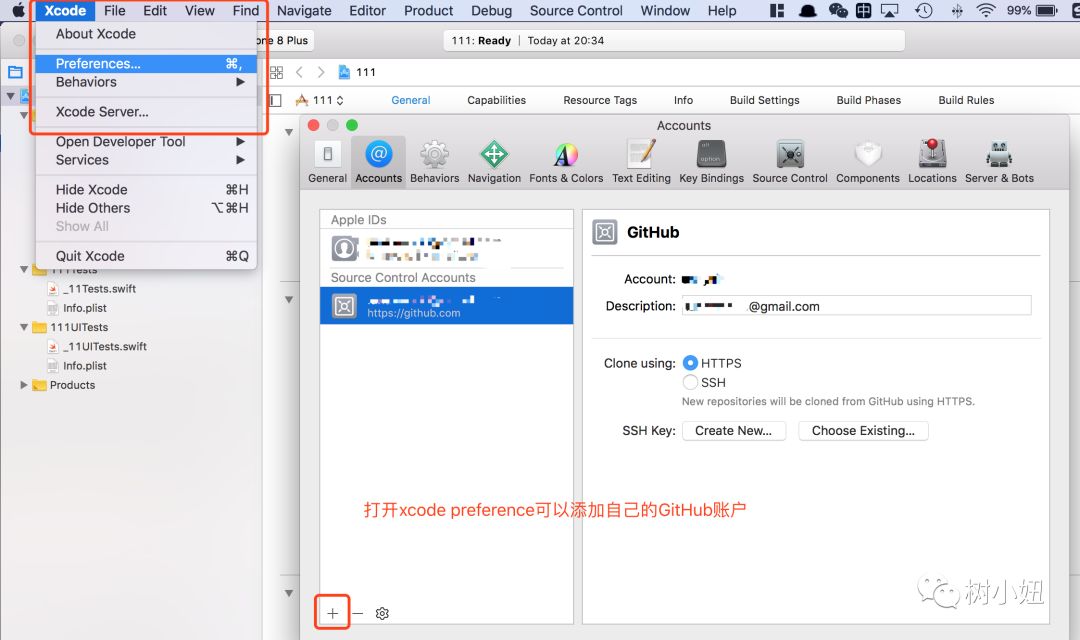Choose Hide Others menu item
Screen dimensions: 1080x640
[146, 207]
